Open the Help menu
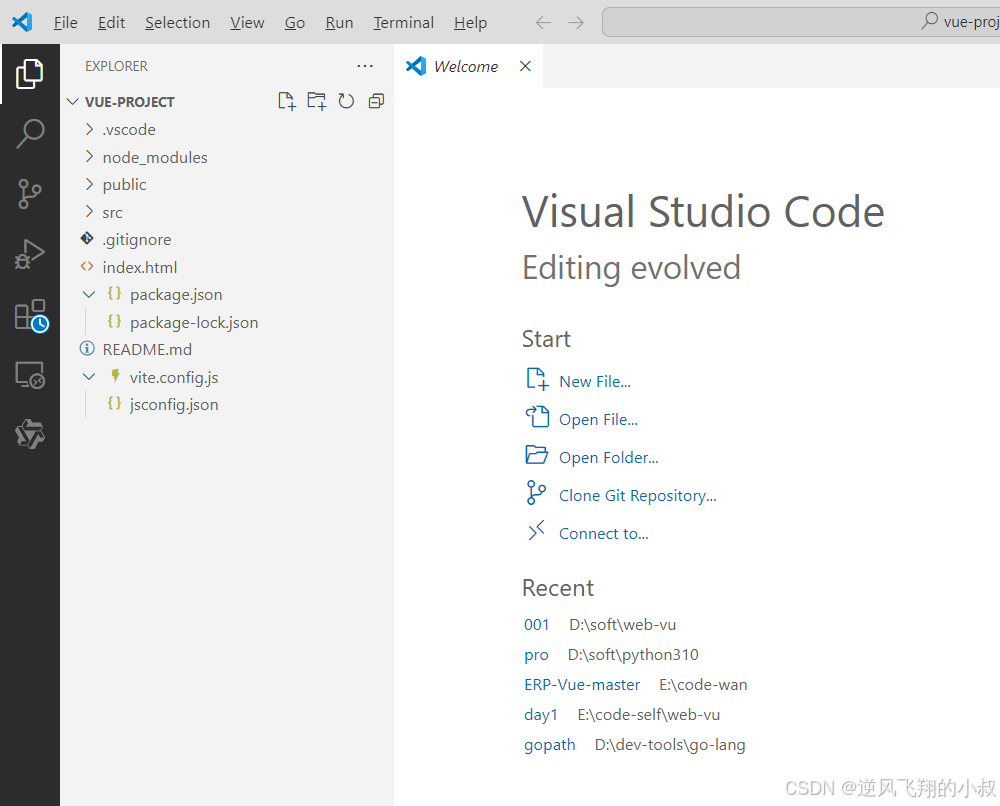Viewport: 1000px width, 806px height. coord(470,23)
